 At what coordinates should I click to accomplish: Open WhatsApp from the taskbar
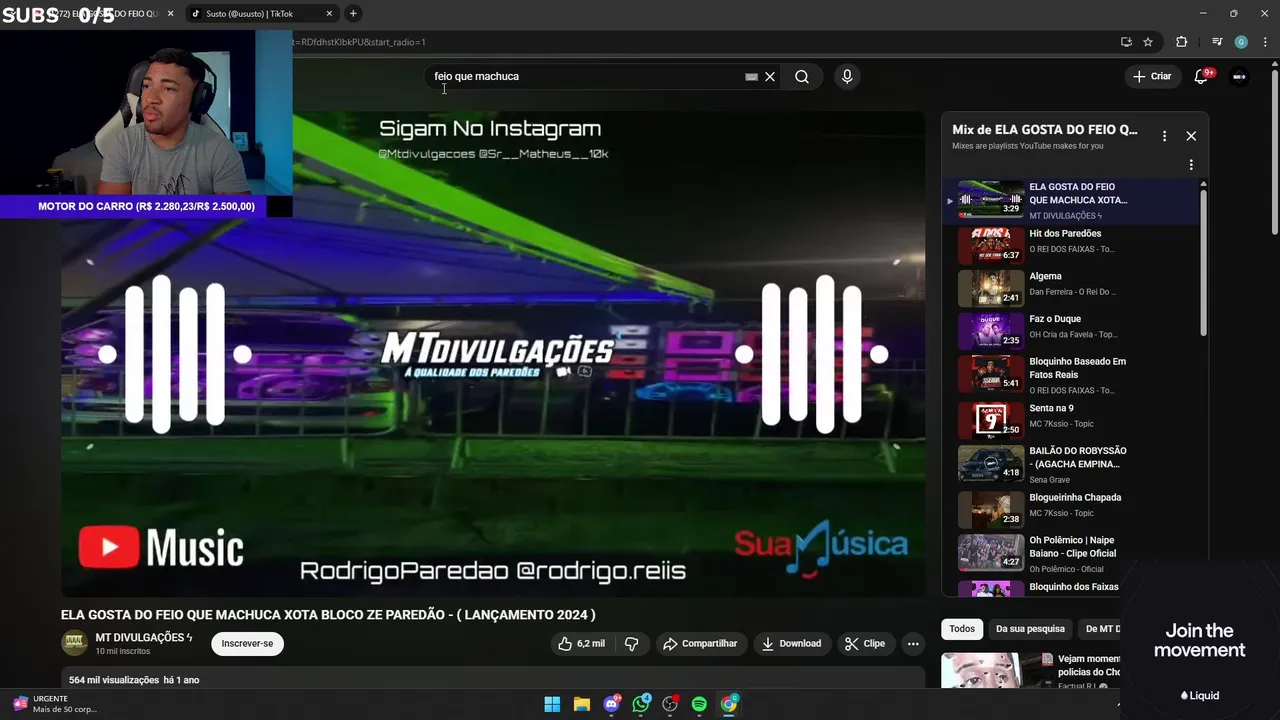click(641, 704)
